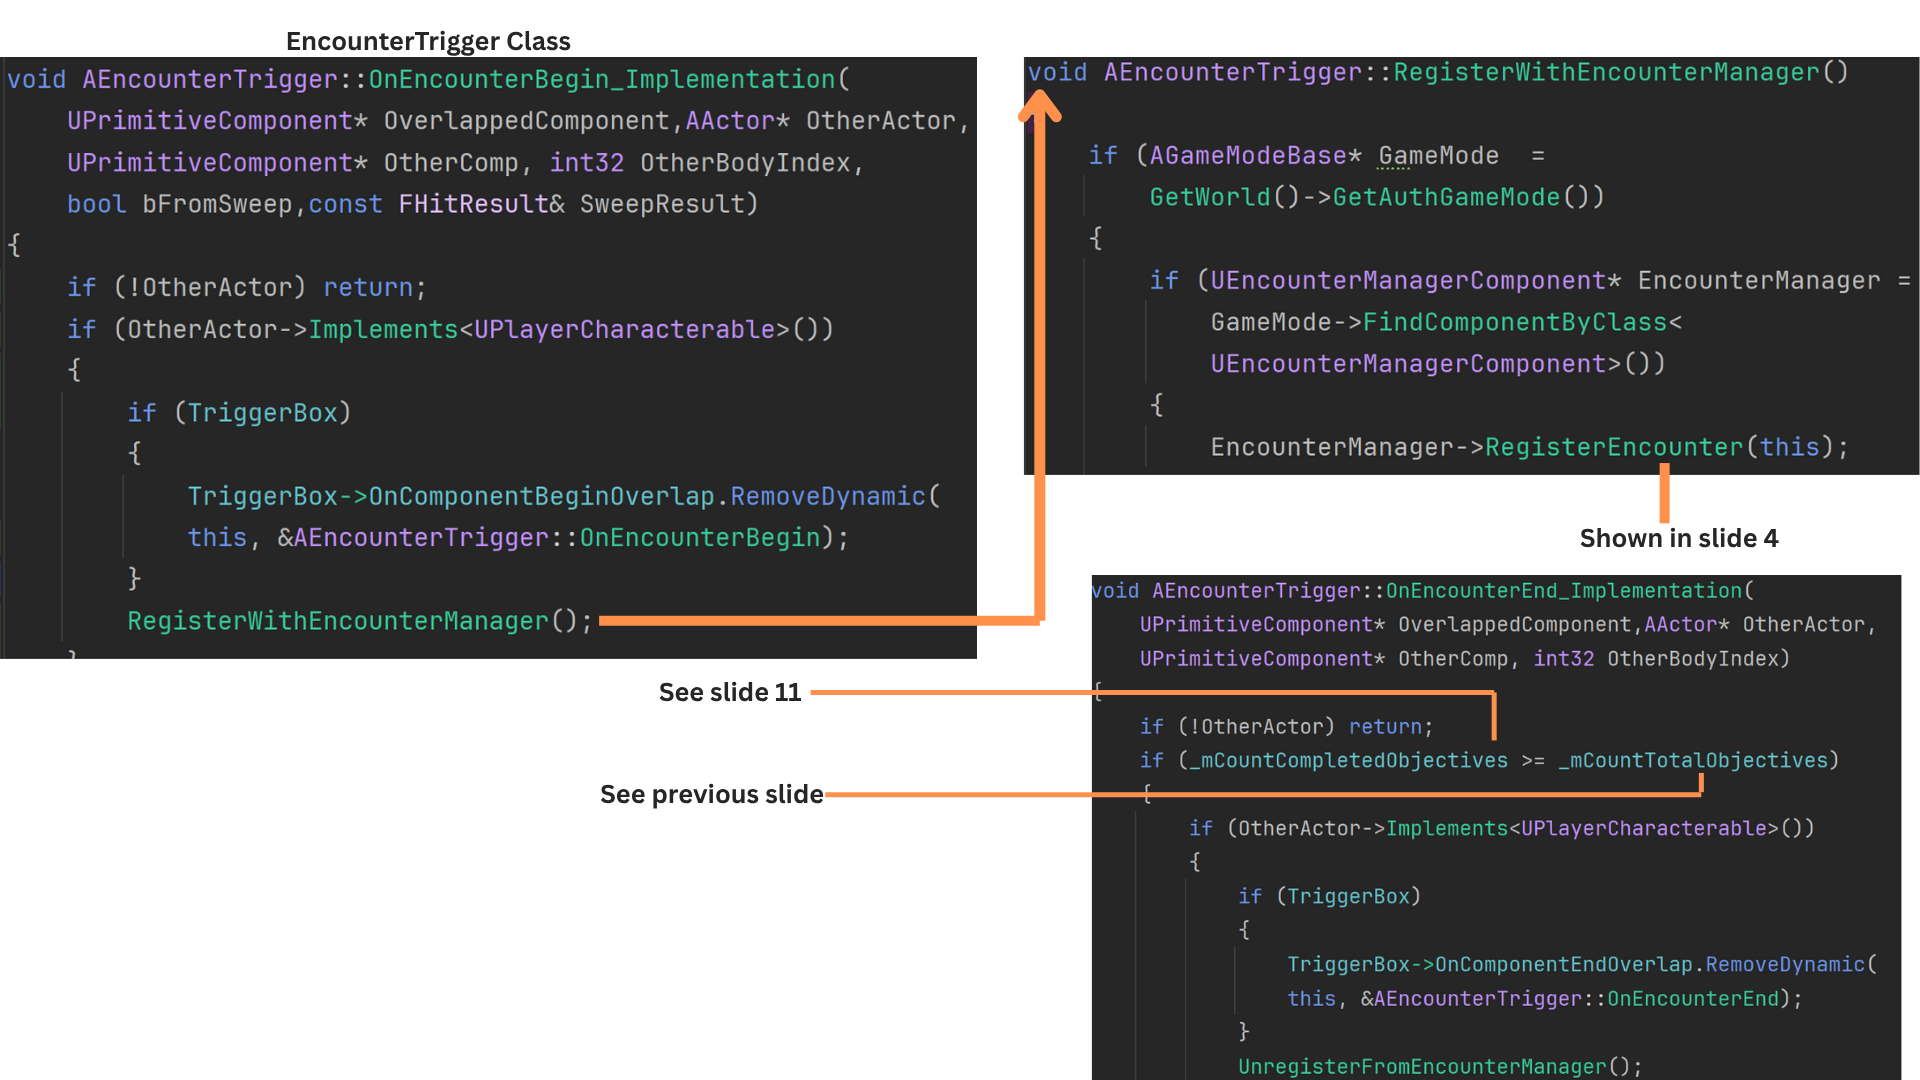Screen dimensions: 1920x1080
Task: Click the 'EncounterTrigger Class' heading
Action: pos(428,41)
